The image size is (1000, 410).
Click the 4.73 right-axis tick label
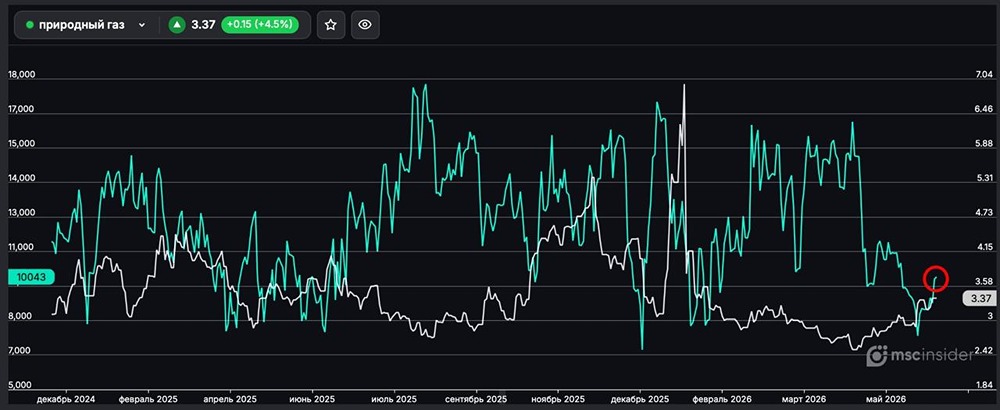click(x=984, y=212)
